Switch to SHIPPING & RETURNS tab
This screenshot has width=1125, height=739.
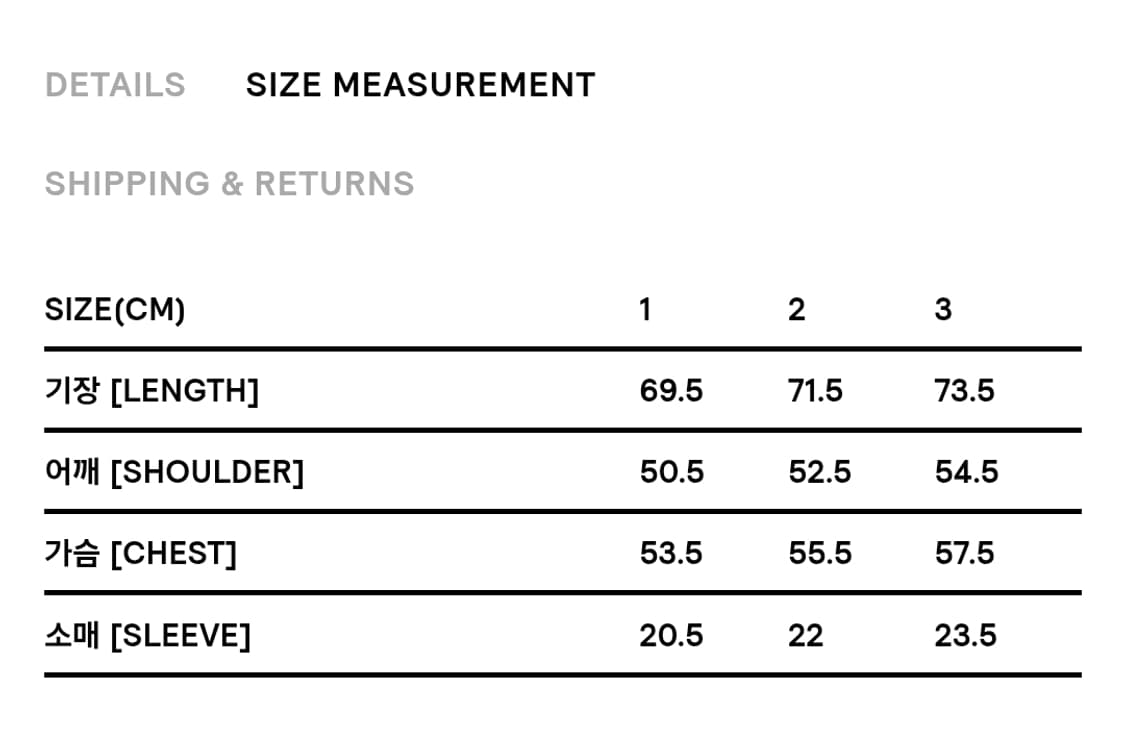click(x=229, y=184)
